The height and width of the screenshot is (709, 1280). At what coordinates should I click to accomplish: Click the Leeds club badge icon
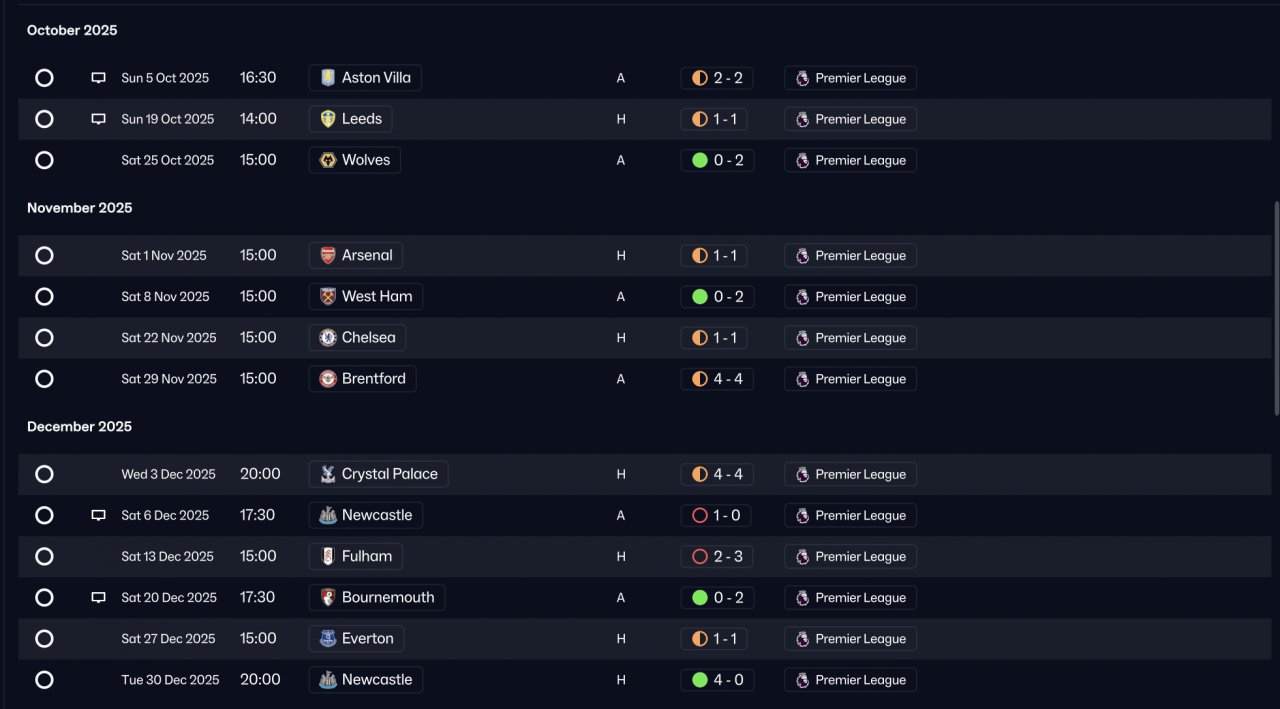coord(328,119)
